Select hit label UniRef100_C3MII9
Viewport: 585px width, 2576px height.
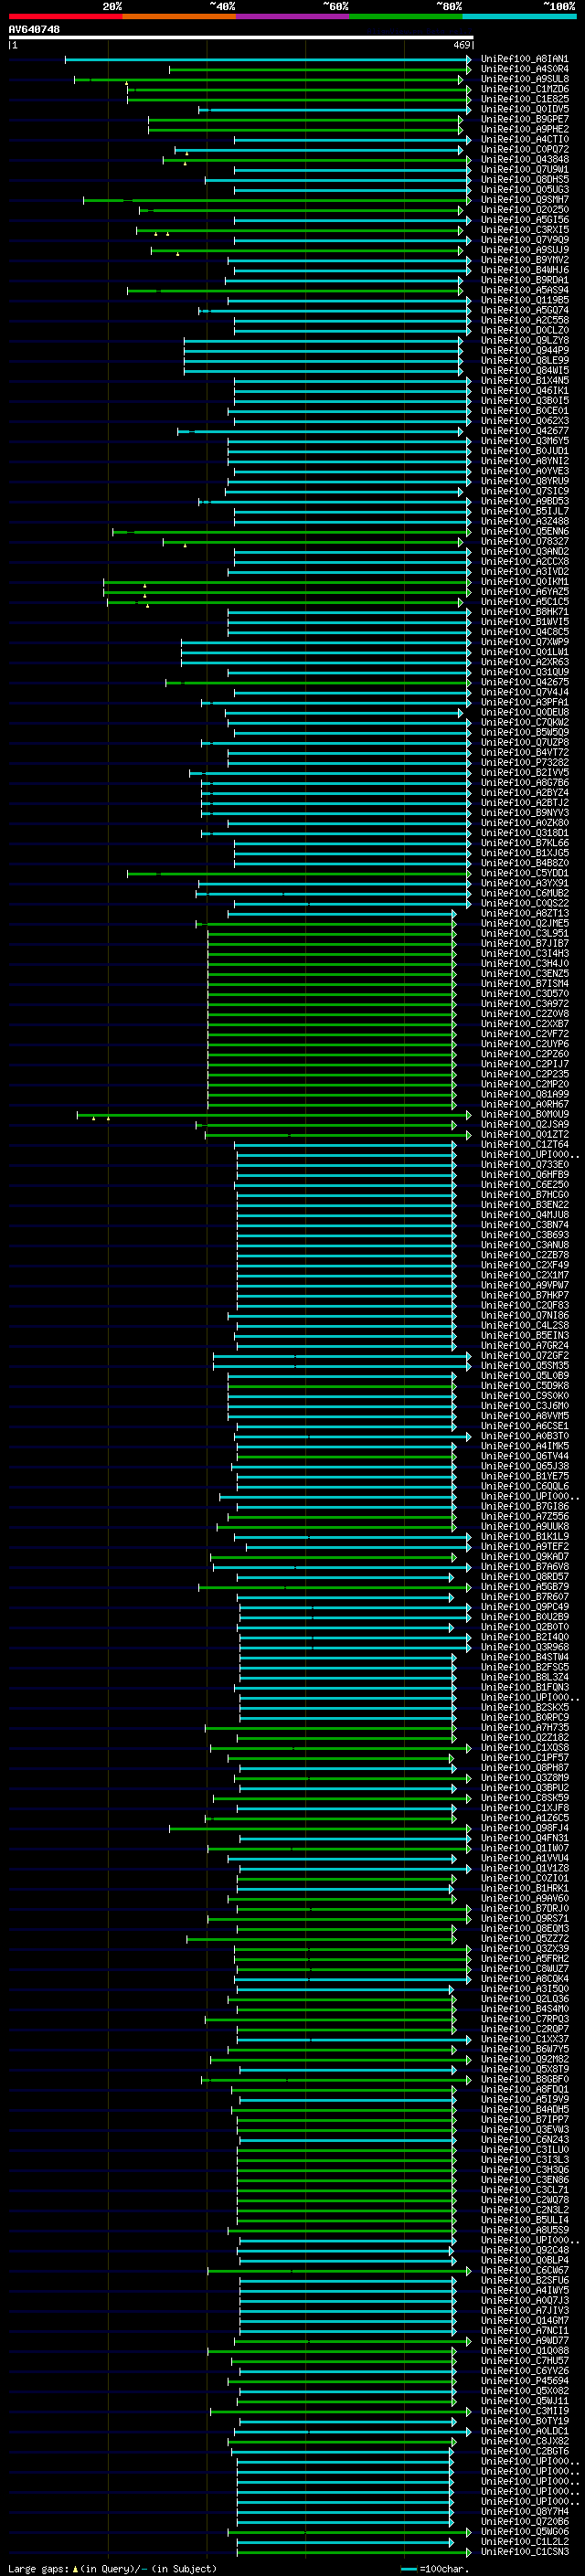(x=524, y=2410)
